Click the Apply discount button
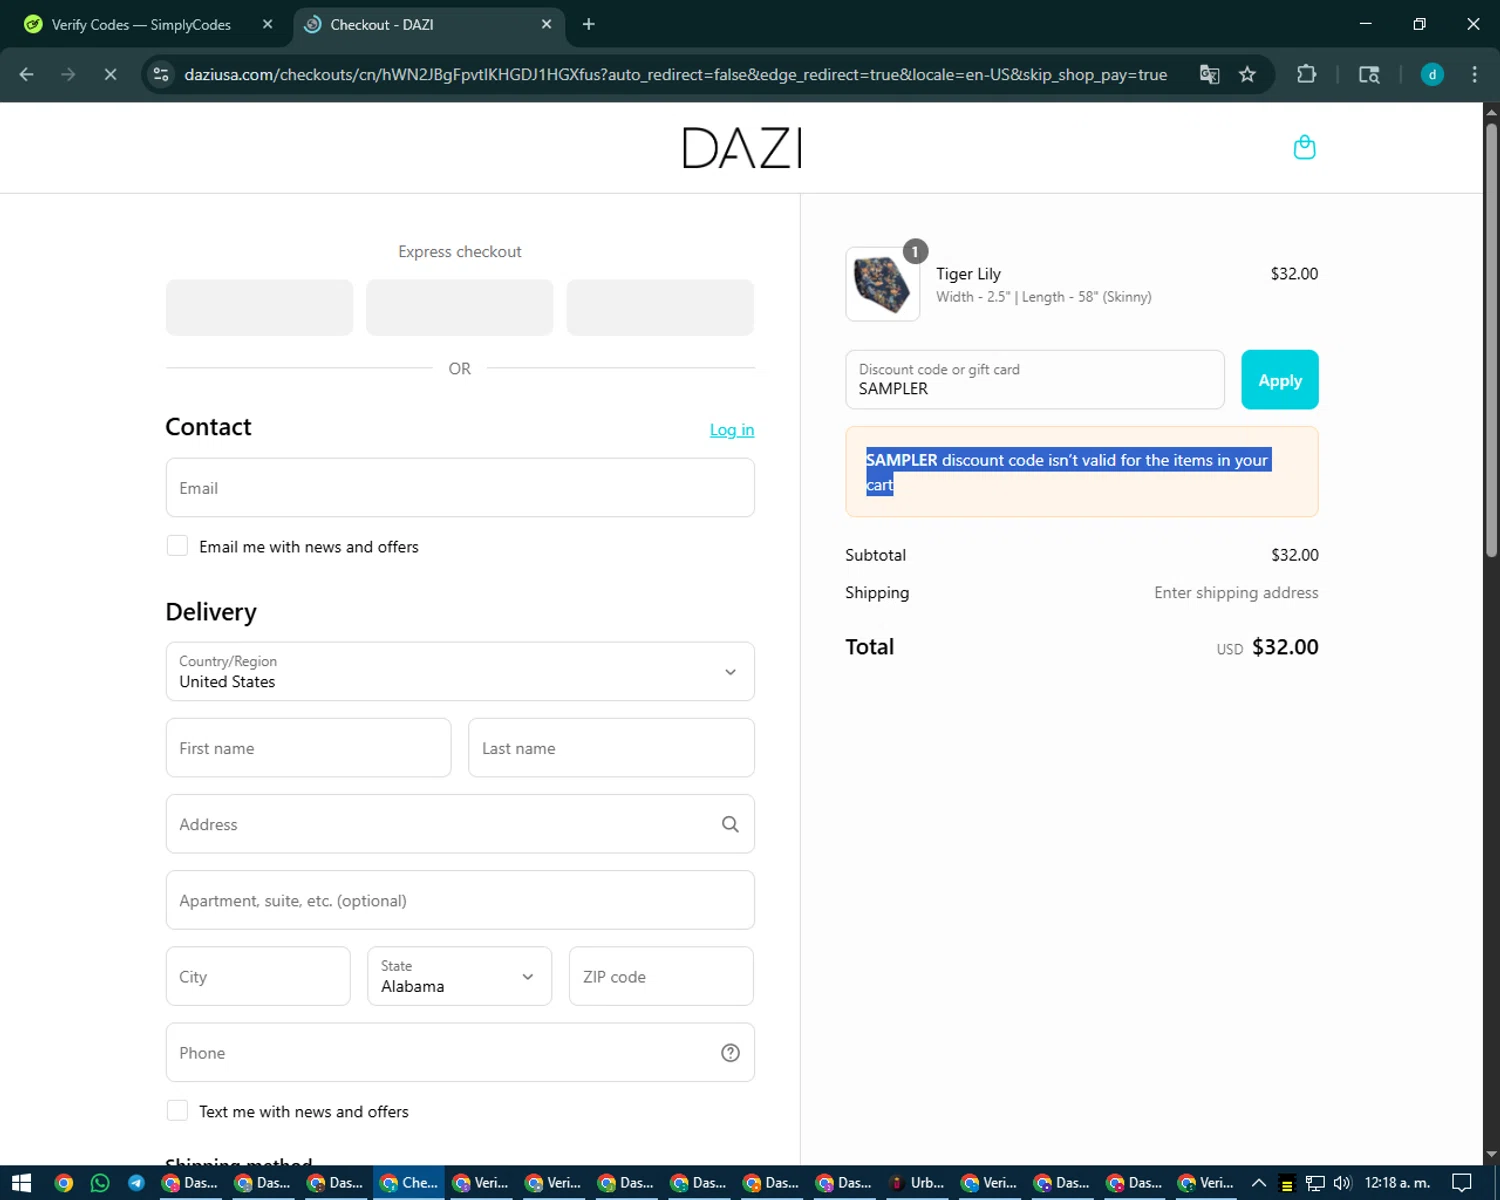 pos(1280,380)
